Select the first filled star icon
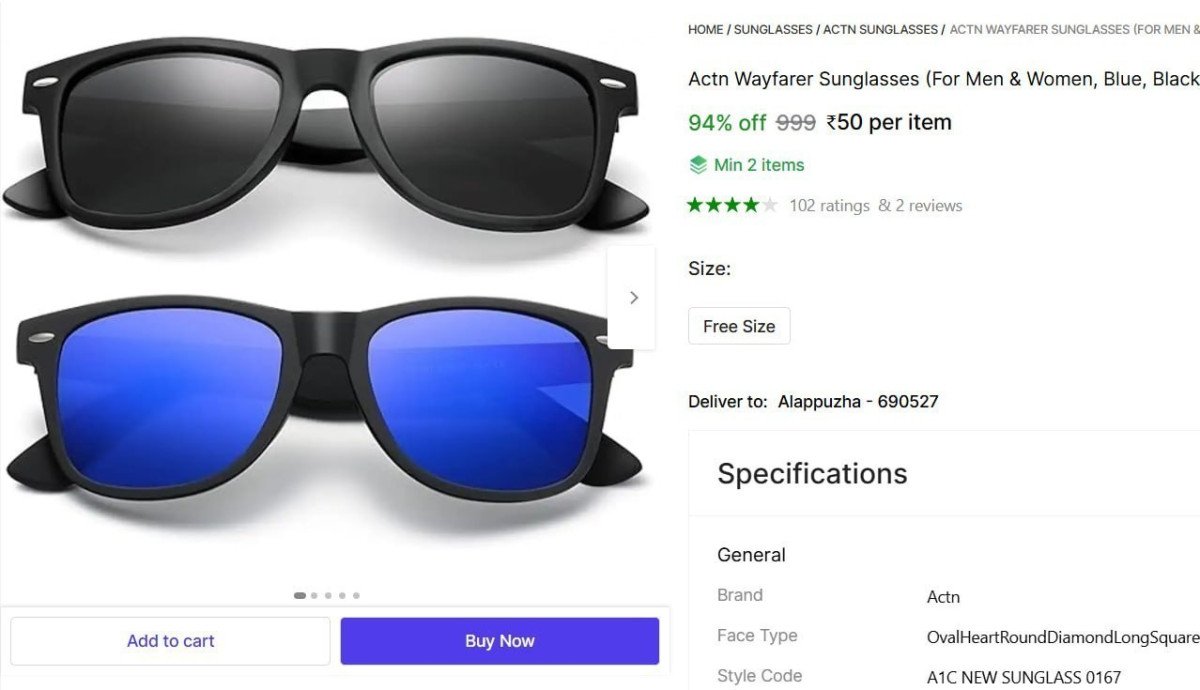The height and width of the screenshot is (690, 1200). [693, 204]
